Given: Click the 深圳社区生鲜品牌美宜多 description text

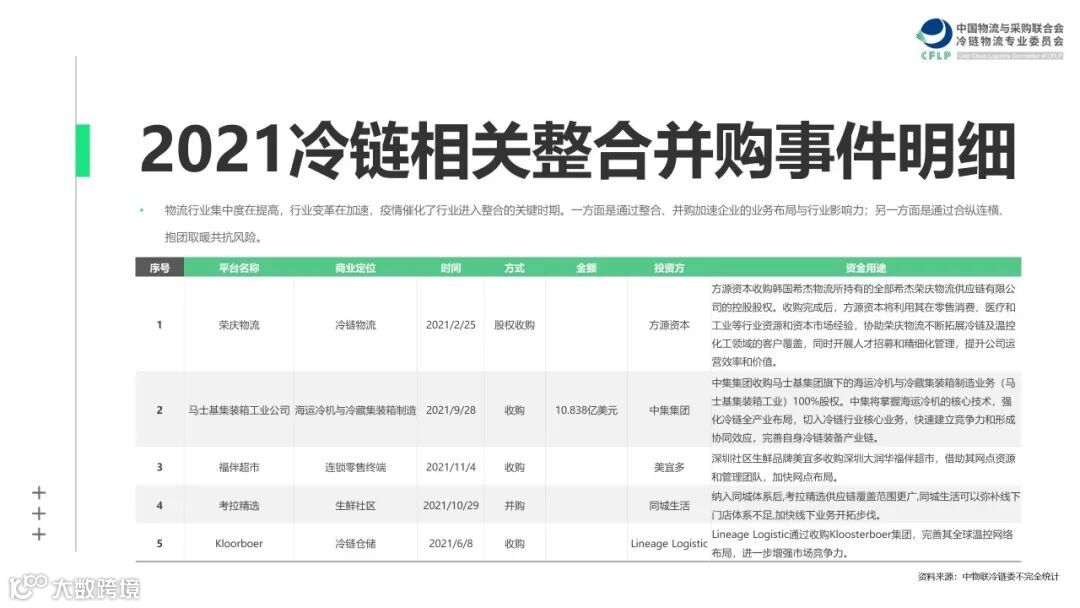Looking at the screenshot, I should [x=864, y=467].
